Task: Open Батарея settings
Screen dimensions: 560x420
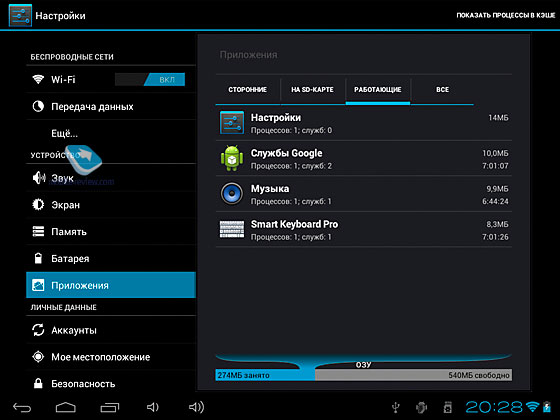Action: pyautogui.click(x=111, y=258)
